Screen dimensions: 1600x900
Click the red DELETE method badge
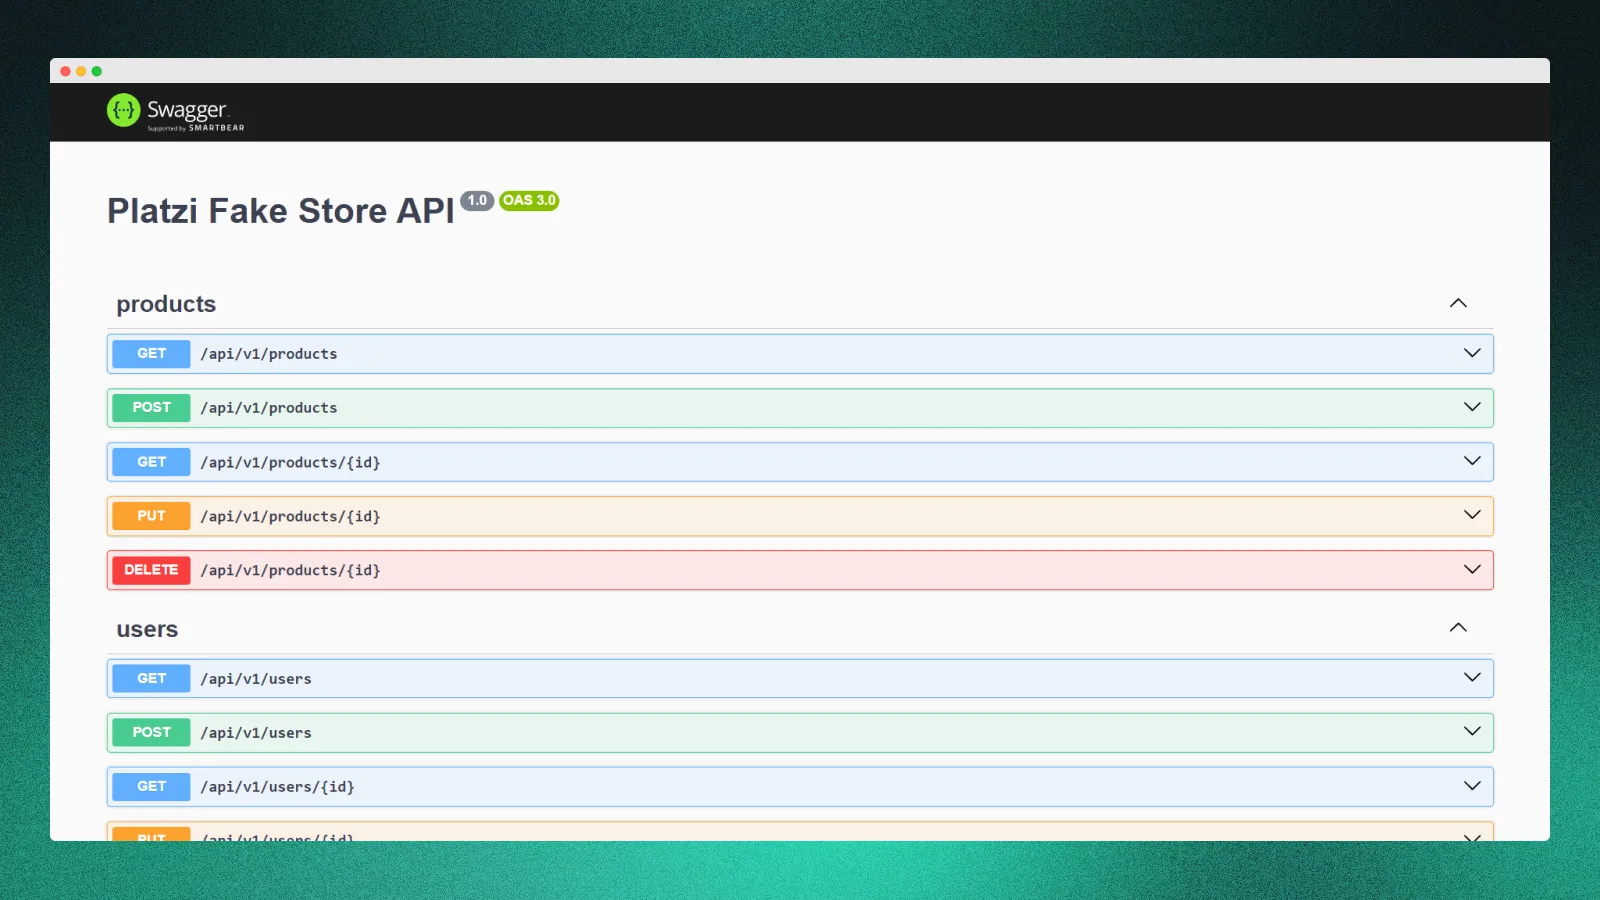(x=151, y=570)
